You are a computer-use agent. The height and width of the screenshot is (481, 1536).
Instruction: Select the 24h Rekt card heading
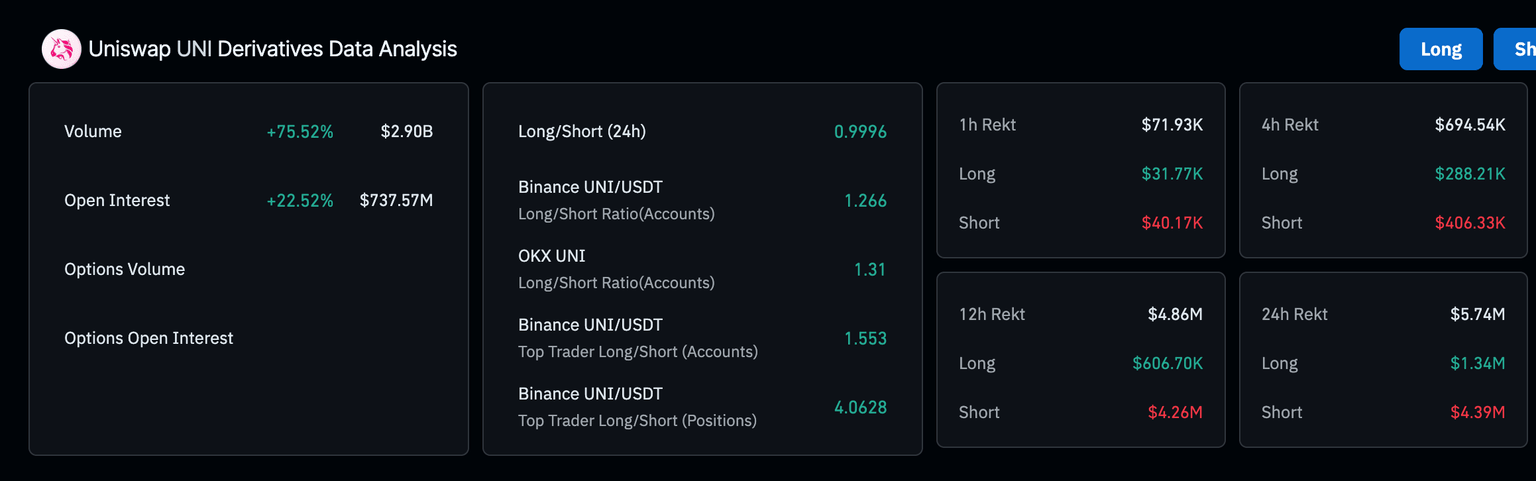pos(1295,314)
